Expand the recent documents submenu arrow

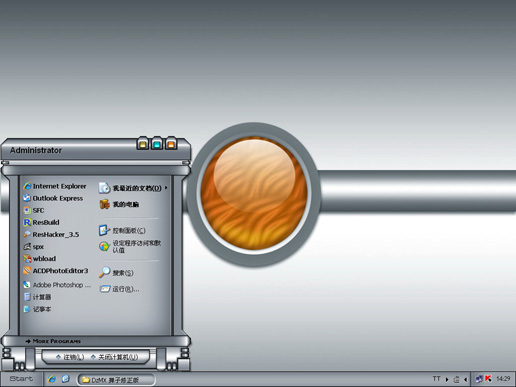click(166, 188)
